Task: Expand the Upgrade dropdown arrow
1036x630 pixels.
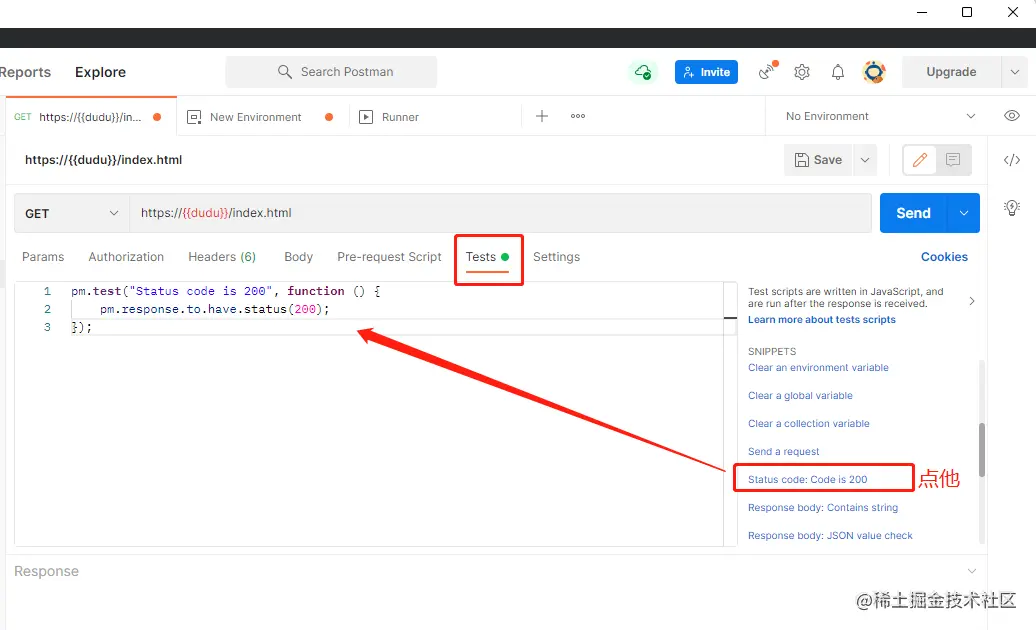Action: point(1015,72)
